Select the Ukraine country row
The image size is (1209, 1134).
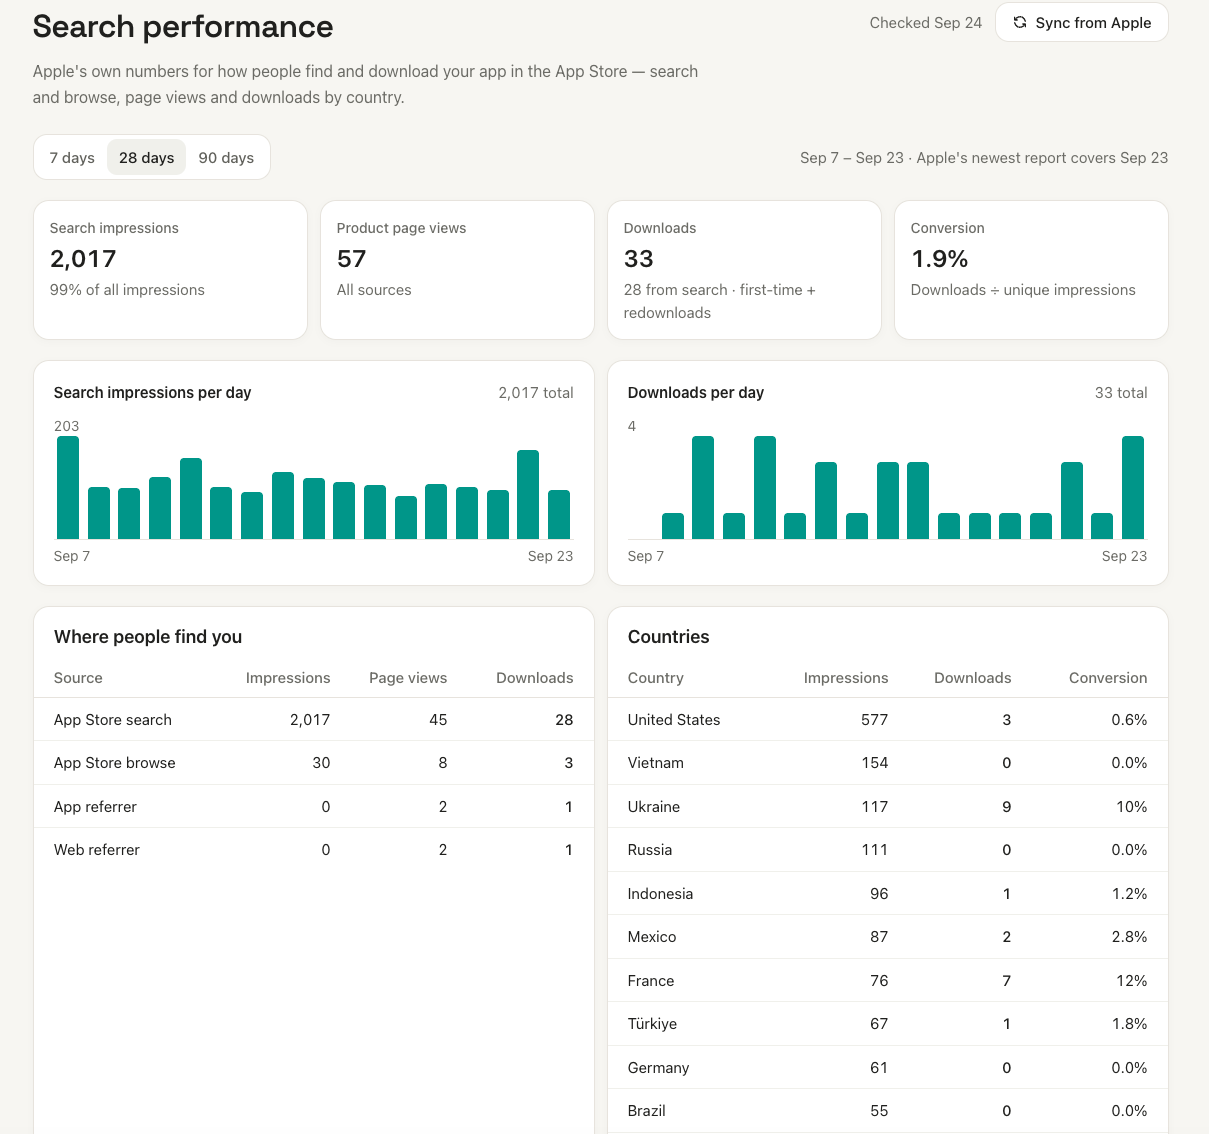tap(888, 806)
